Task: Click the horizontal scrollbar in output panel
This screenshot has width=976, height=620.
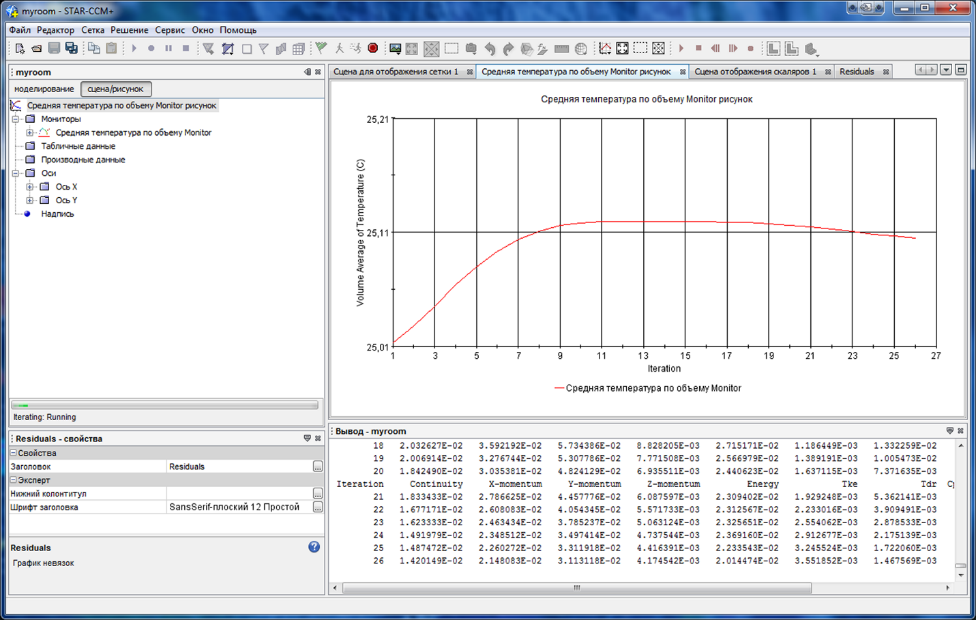Action: click(577, 588)
